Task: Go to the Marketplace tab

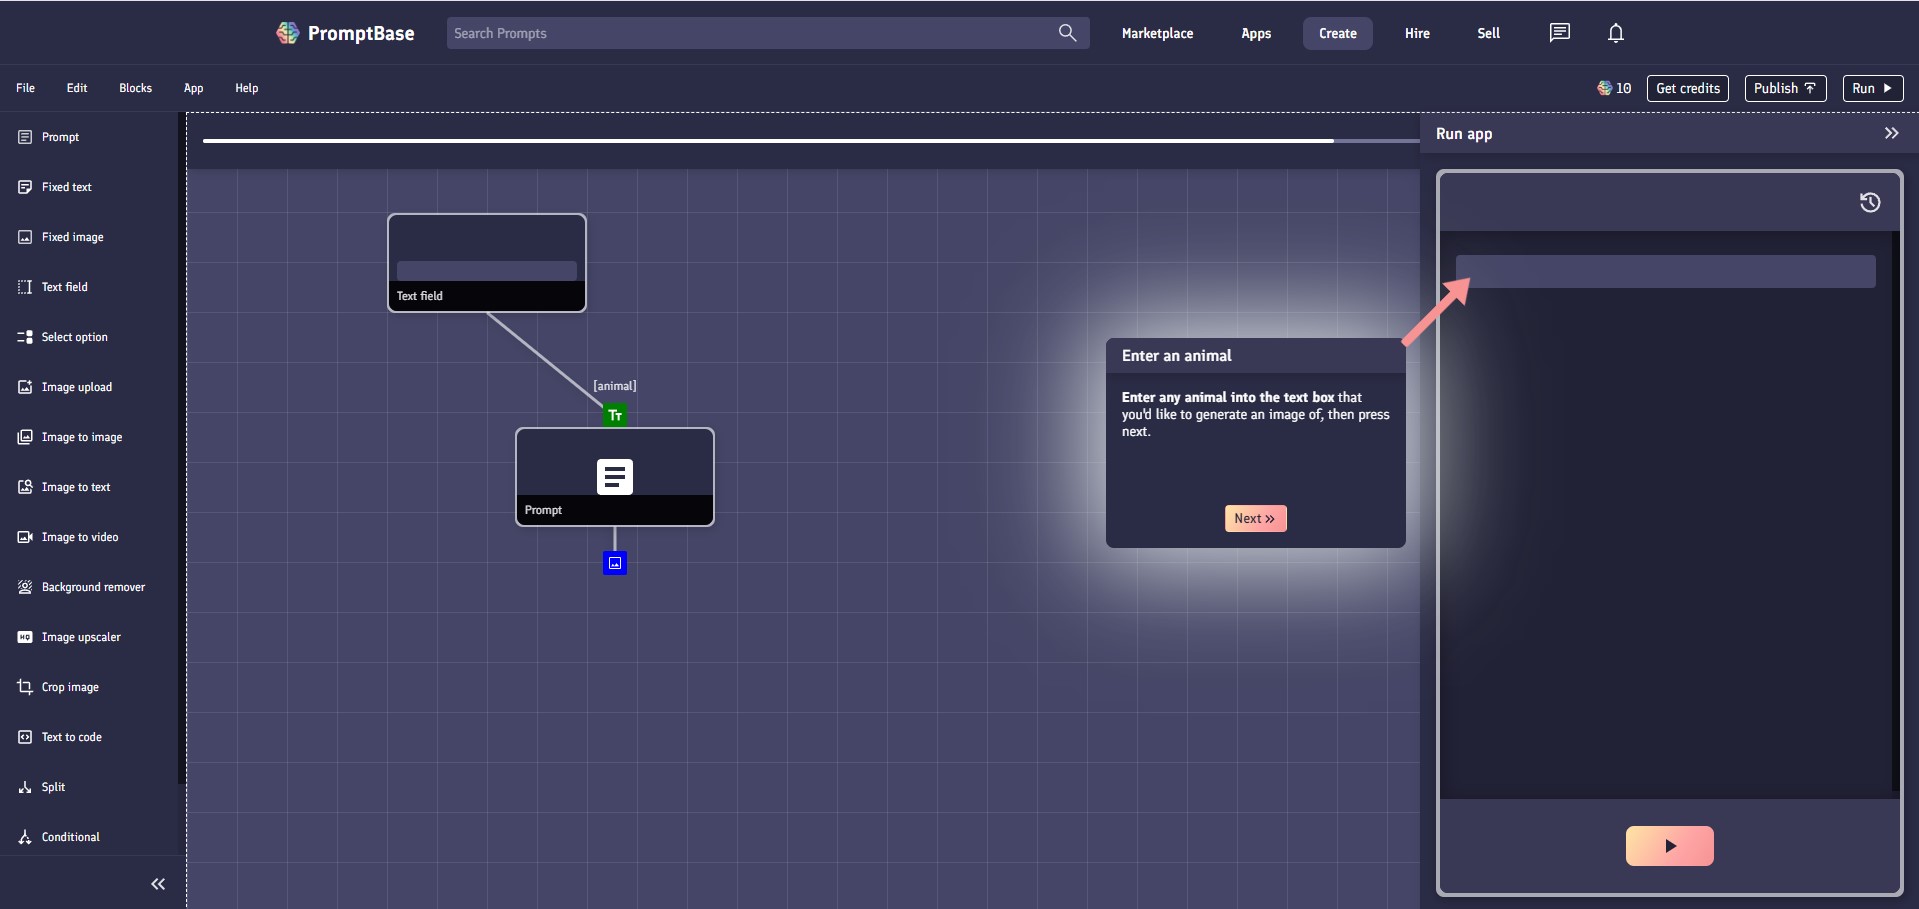Action: (x=1157, y=33)
